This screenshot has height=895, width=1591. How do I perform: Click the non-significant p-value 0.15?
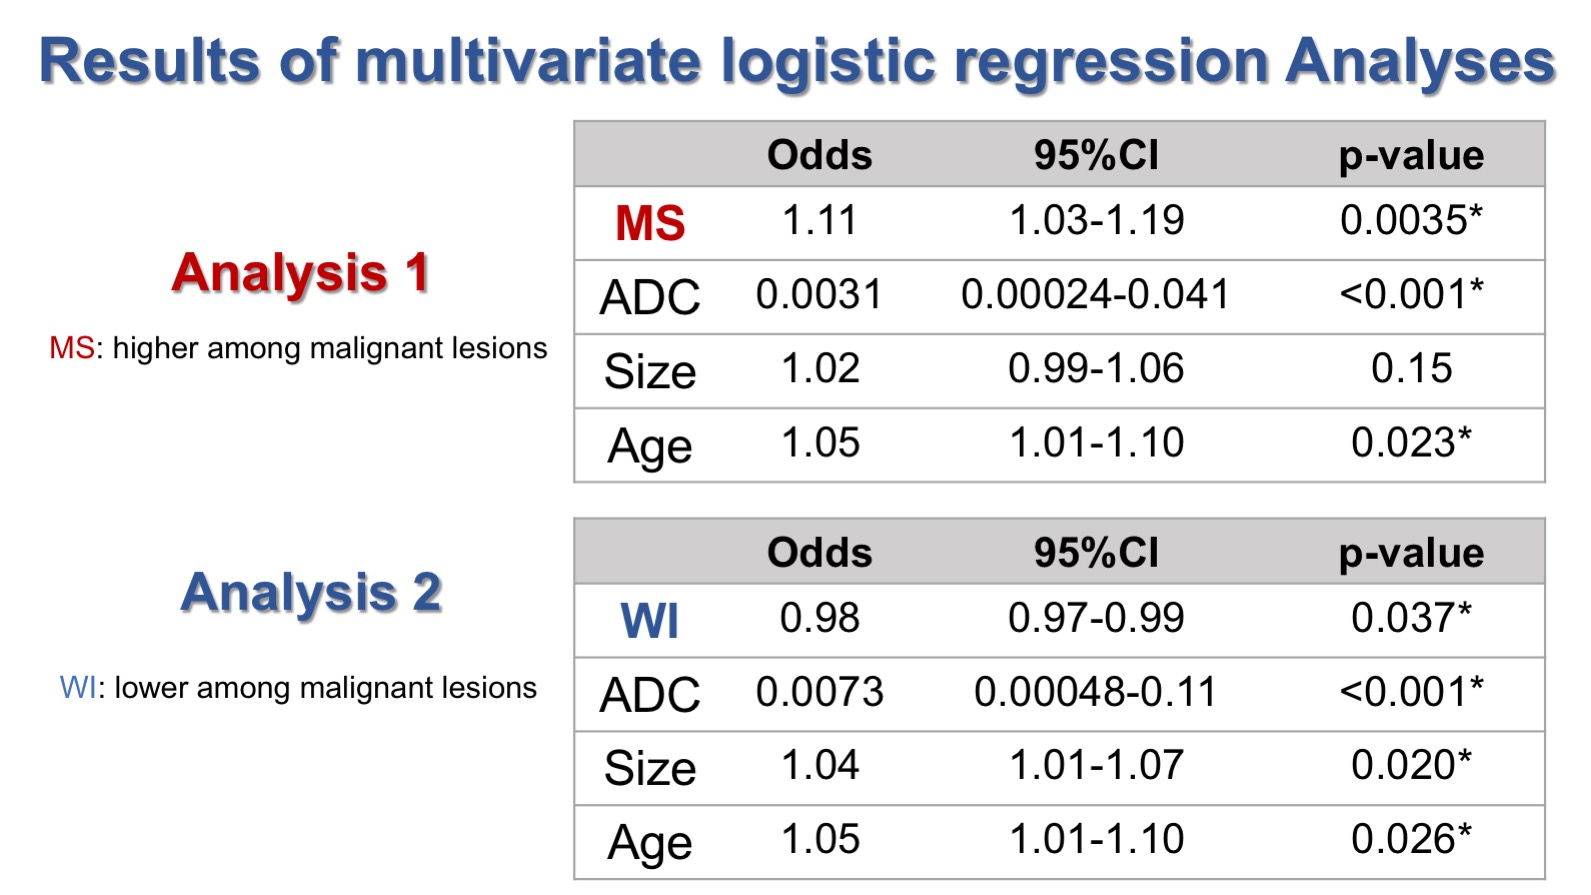point(1411,369)
